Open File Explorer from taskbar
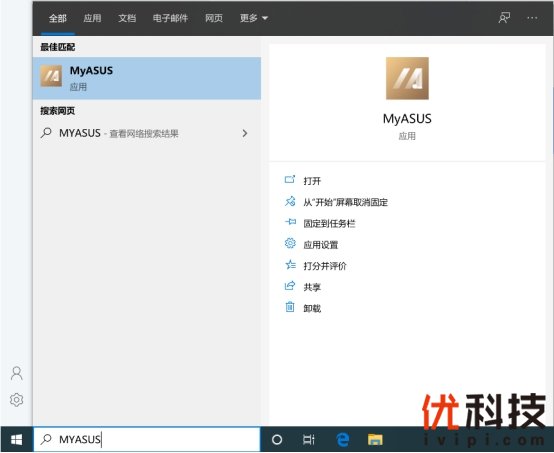 (x=375, y=440)
